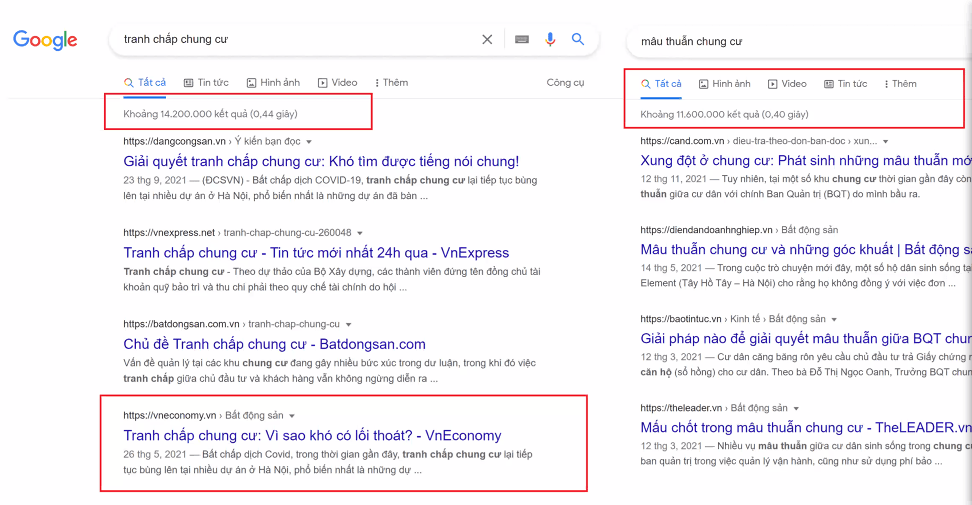The width and height of the screenshot is (972, 505).
Task: Open 'Tranh chấp chung cư - Tin tức mới nhất' VnExpress result
Action: pyautogui.click(x=316, y=253)
